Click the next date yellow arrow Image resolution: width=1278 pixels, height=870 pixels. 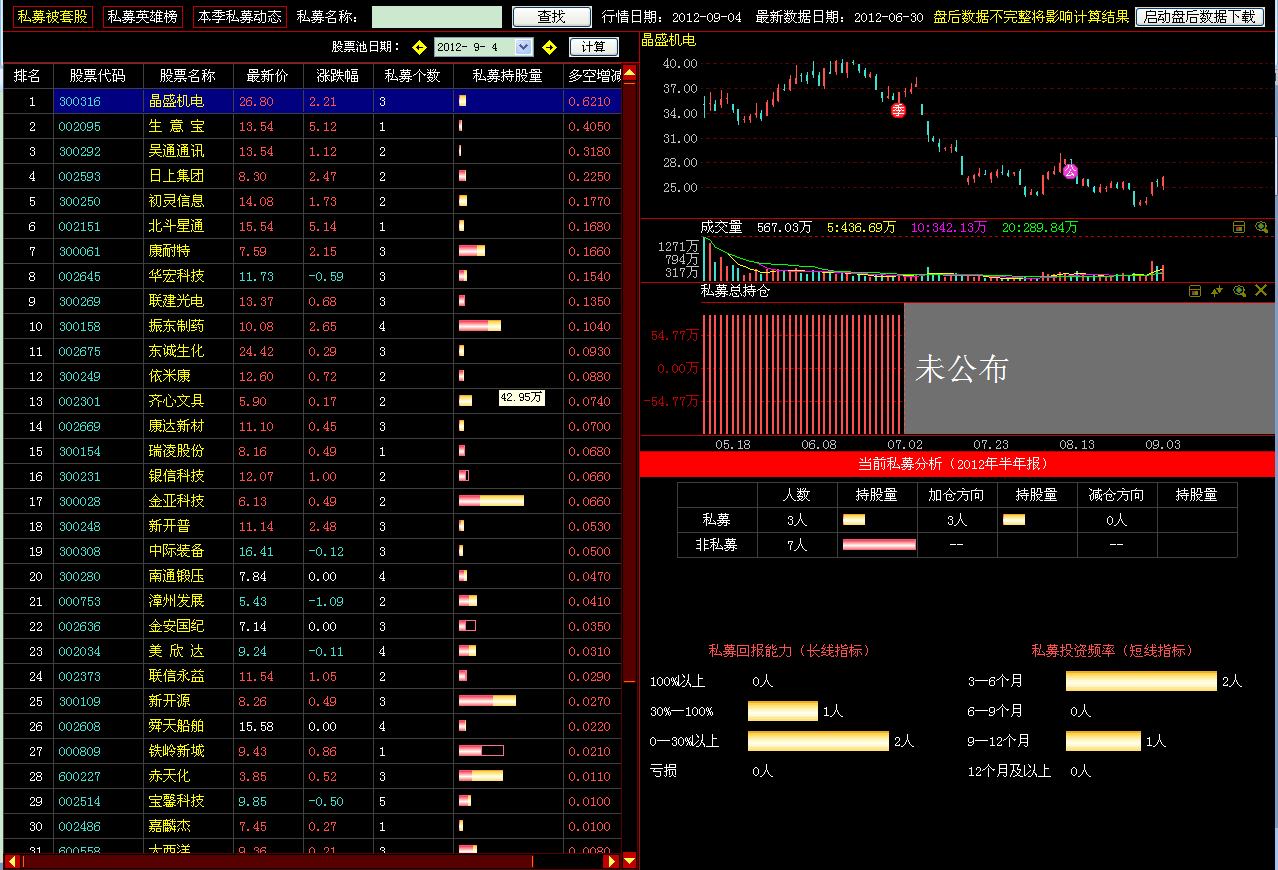pyautogui.click(x=549, y=47)
